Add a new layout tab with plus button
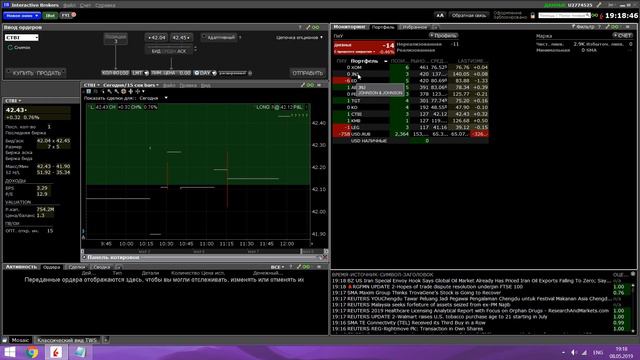 (x=106, y=340)
